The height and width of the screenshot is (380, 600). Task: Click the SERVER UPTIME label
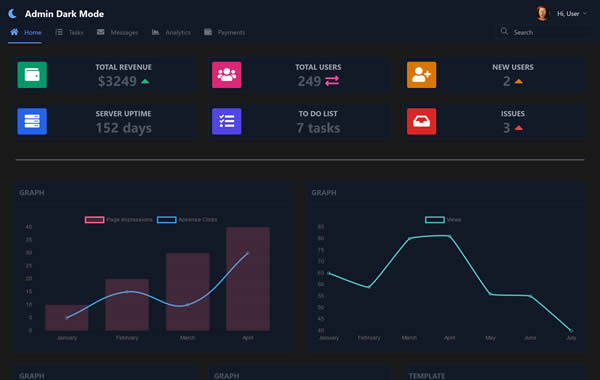point(124,114)
